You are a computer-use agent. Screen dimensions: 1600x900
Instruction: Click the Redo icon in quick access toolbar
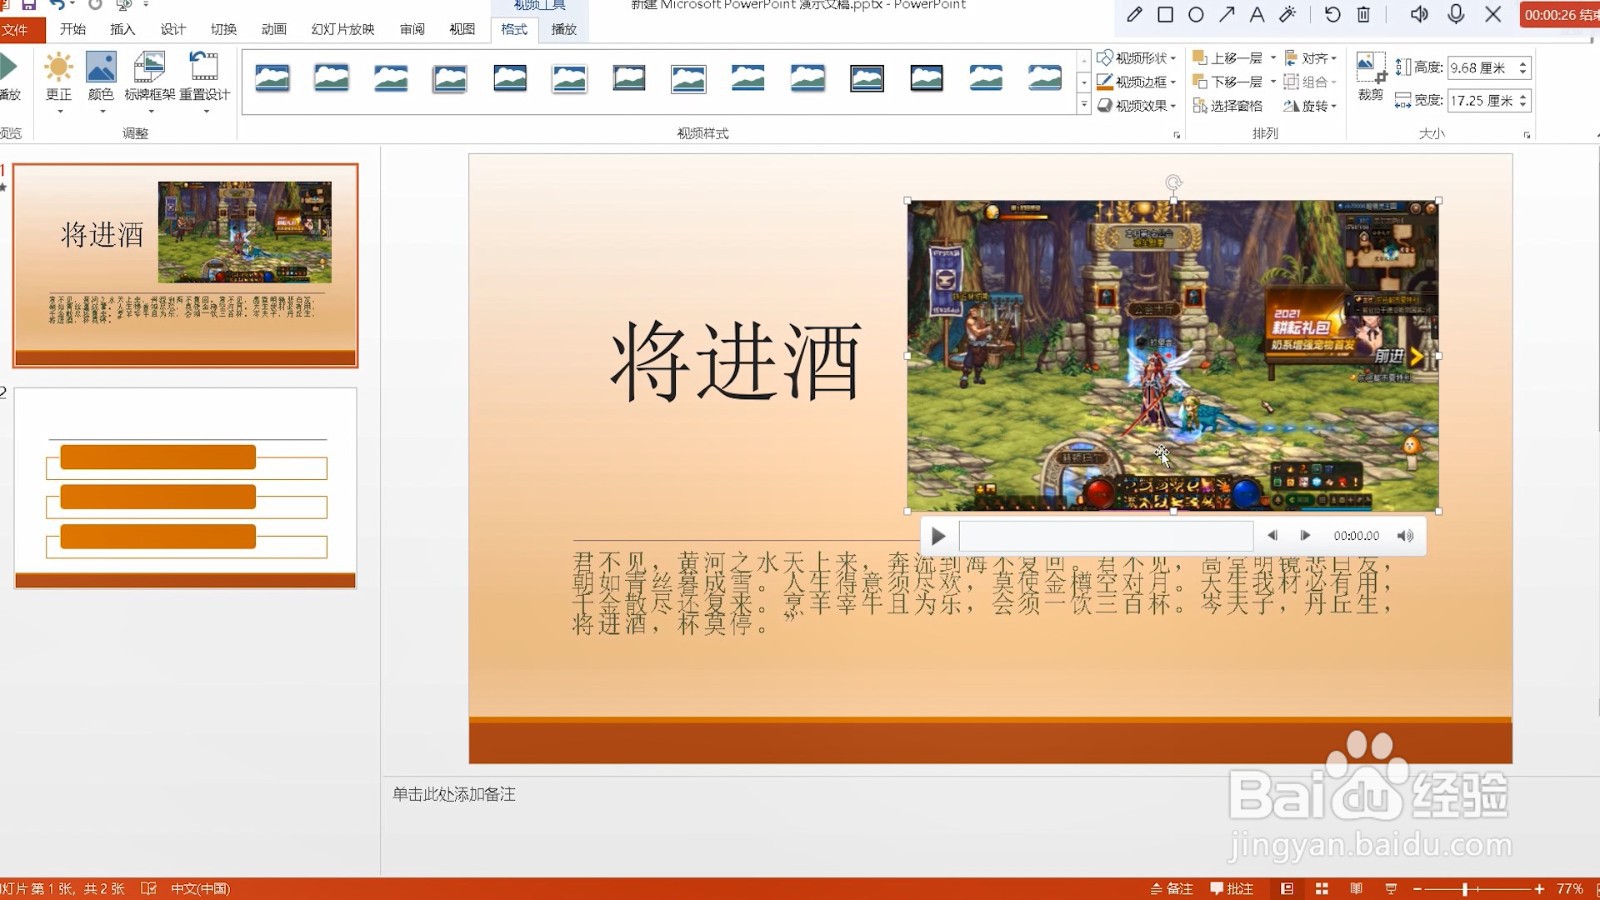[x=95, y=5]
